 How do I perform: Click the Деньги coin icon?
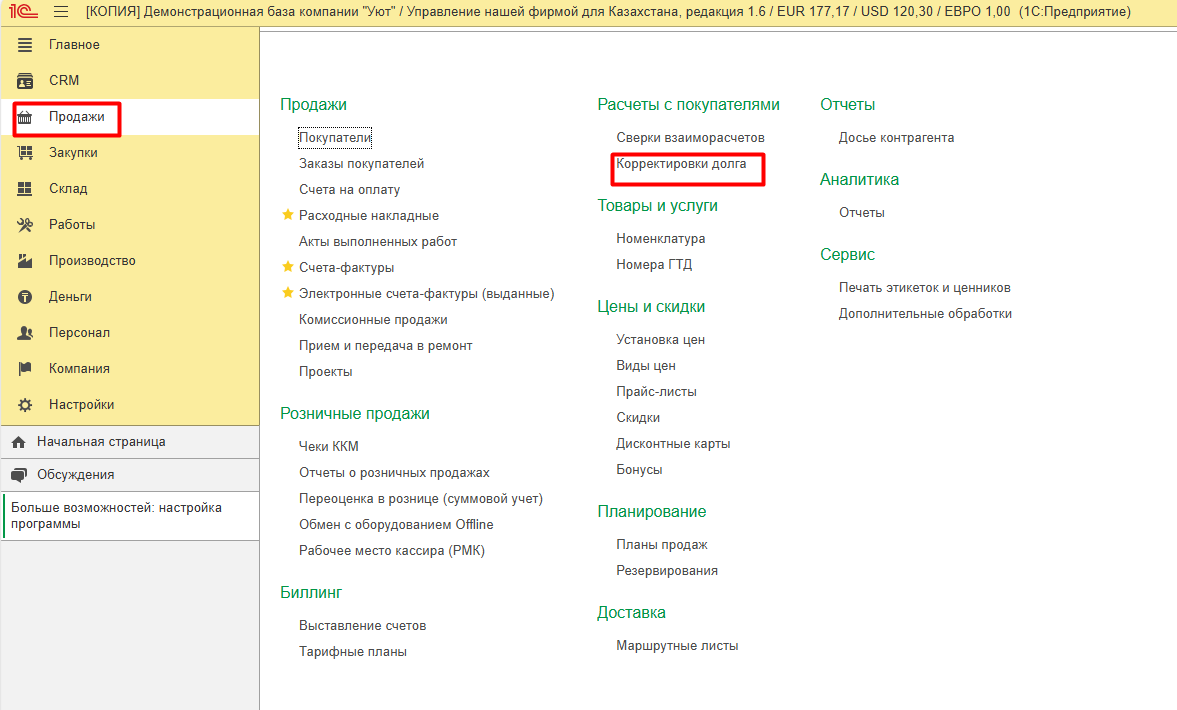(26, 297)
